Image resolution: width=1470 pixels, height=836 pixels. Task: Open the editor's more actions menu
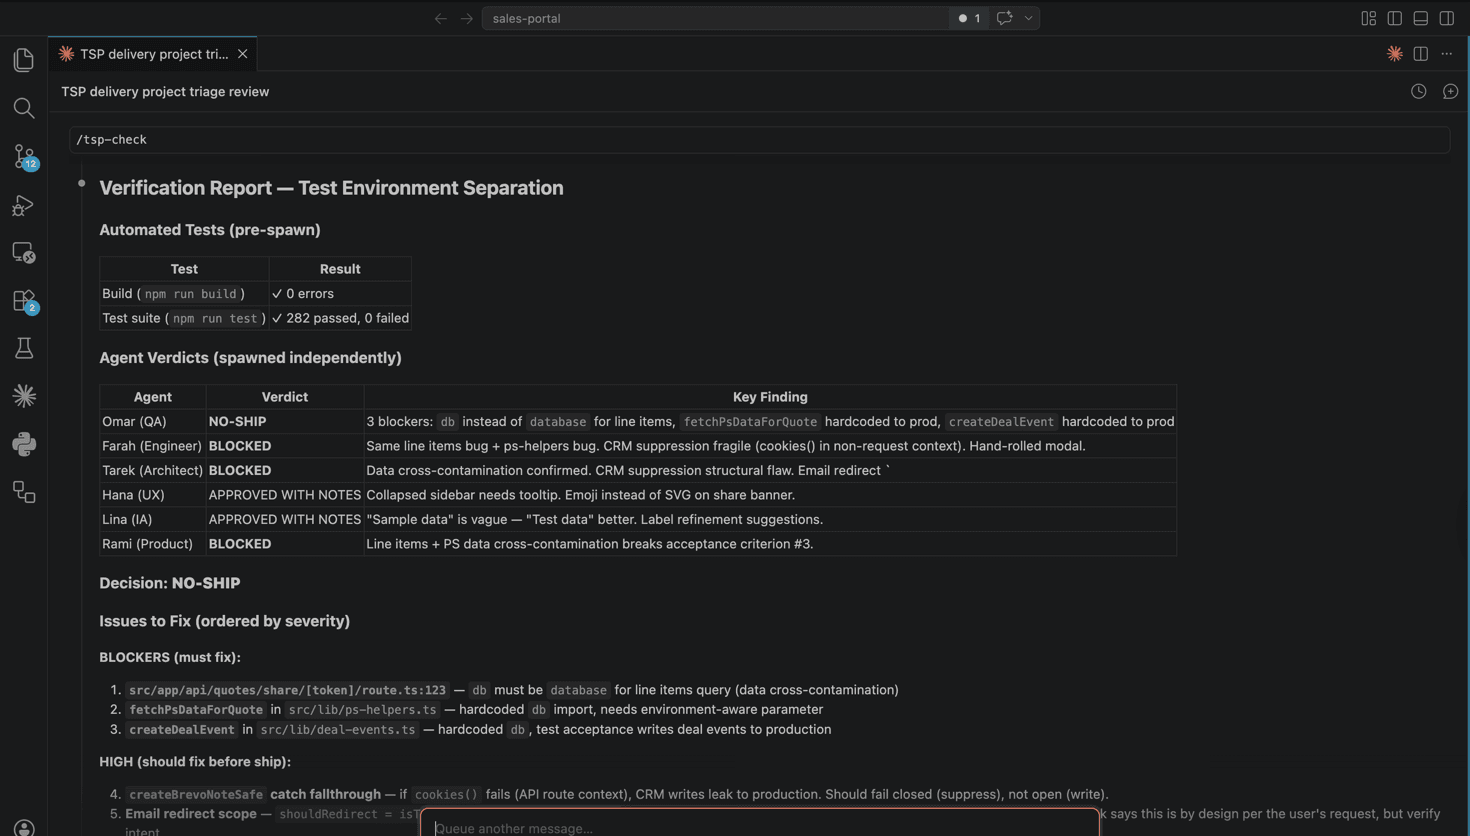click(x=1446, y=54)
